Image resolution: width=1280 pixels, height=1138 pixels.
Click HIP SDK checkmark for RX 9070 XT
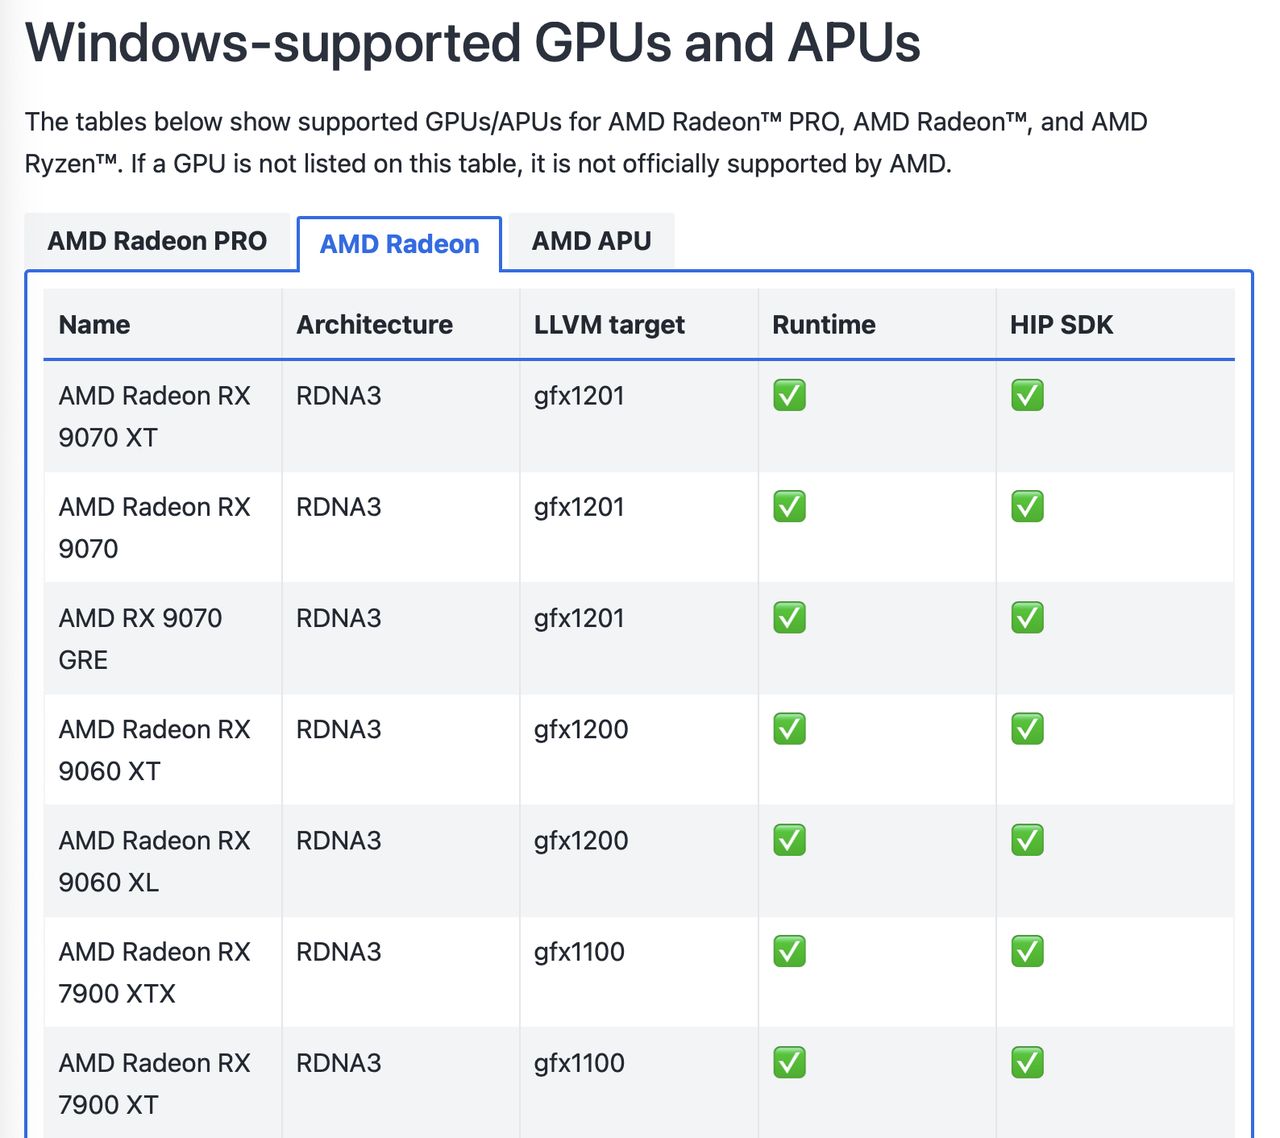coord(1027,395)
